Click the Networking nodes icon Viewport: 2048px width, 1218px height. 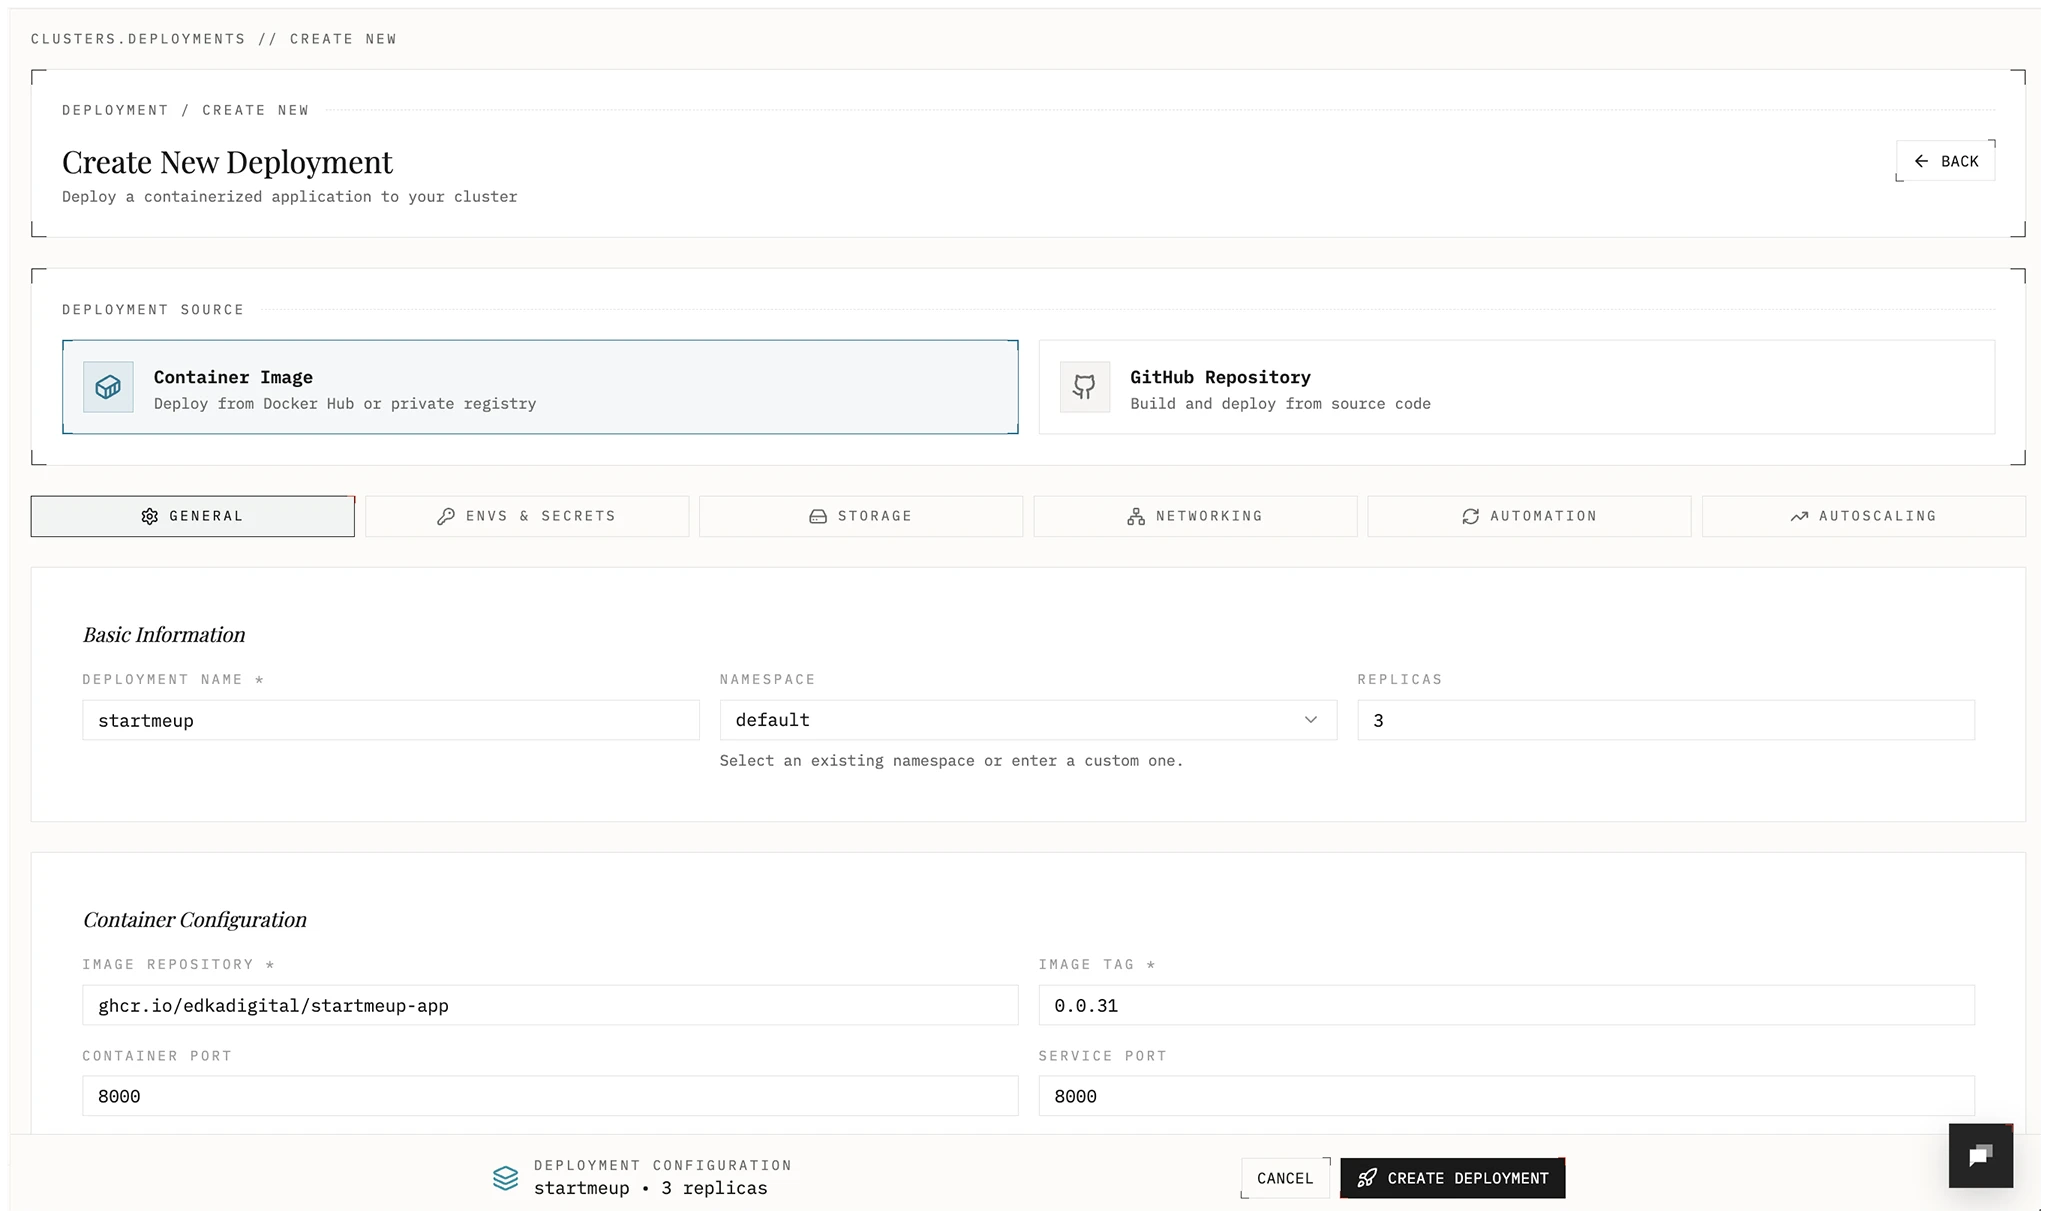click(x=1136, y=516)
